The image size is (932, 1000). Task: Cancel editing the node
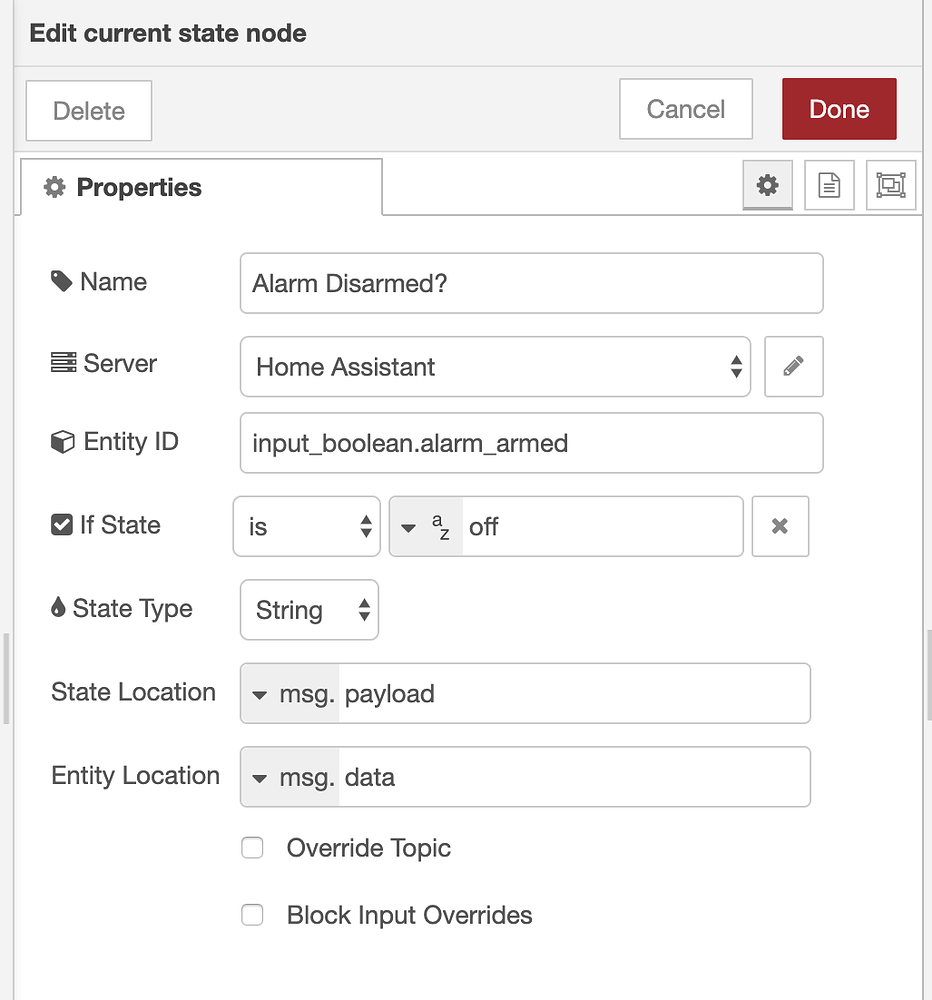click(685, 108)
